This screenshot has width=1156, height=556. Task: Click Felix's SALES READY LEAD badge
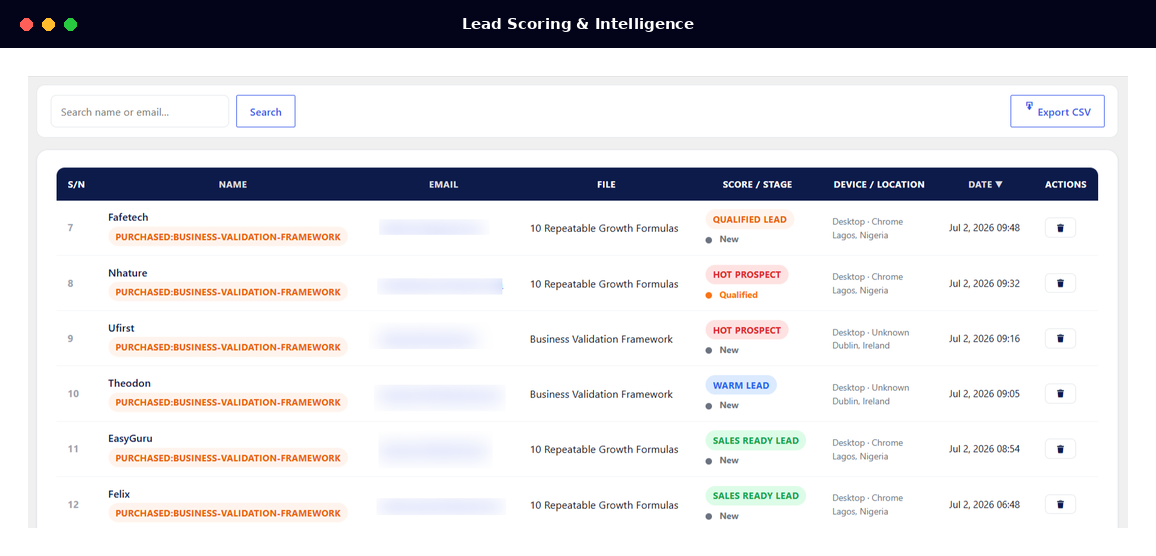[x=755, y=496]
